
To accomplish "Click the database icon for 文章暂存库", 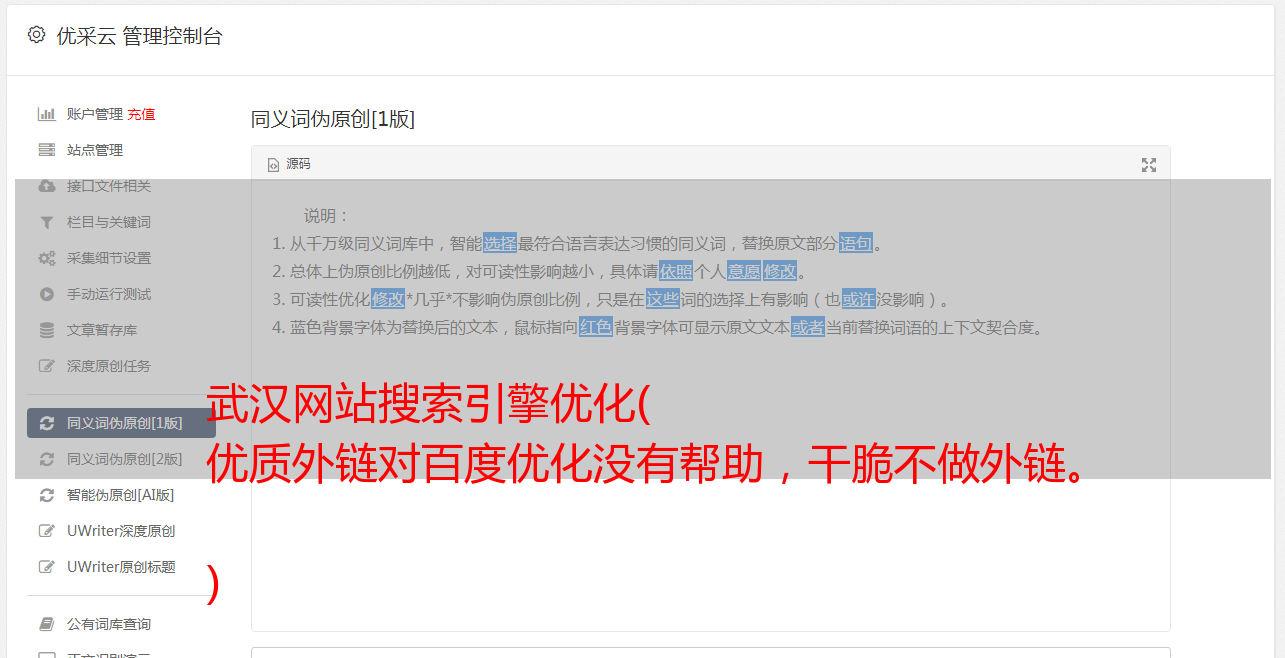I will [46, 330].
